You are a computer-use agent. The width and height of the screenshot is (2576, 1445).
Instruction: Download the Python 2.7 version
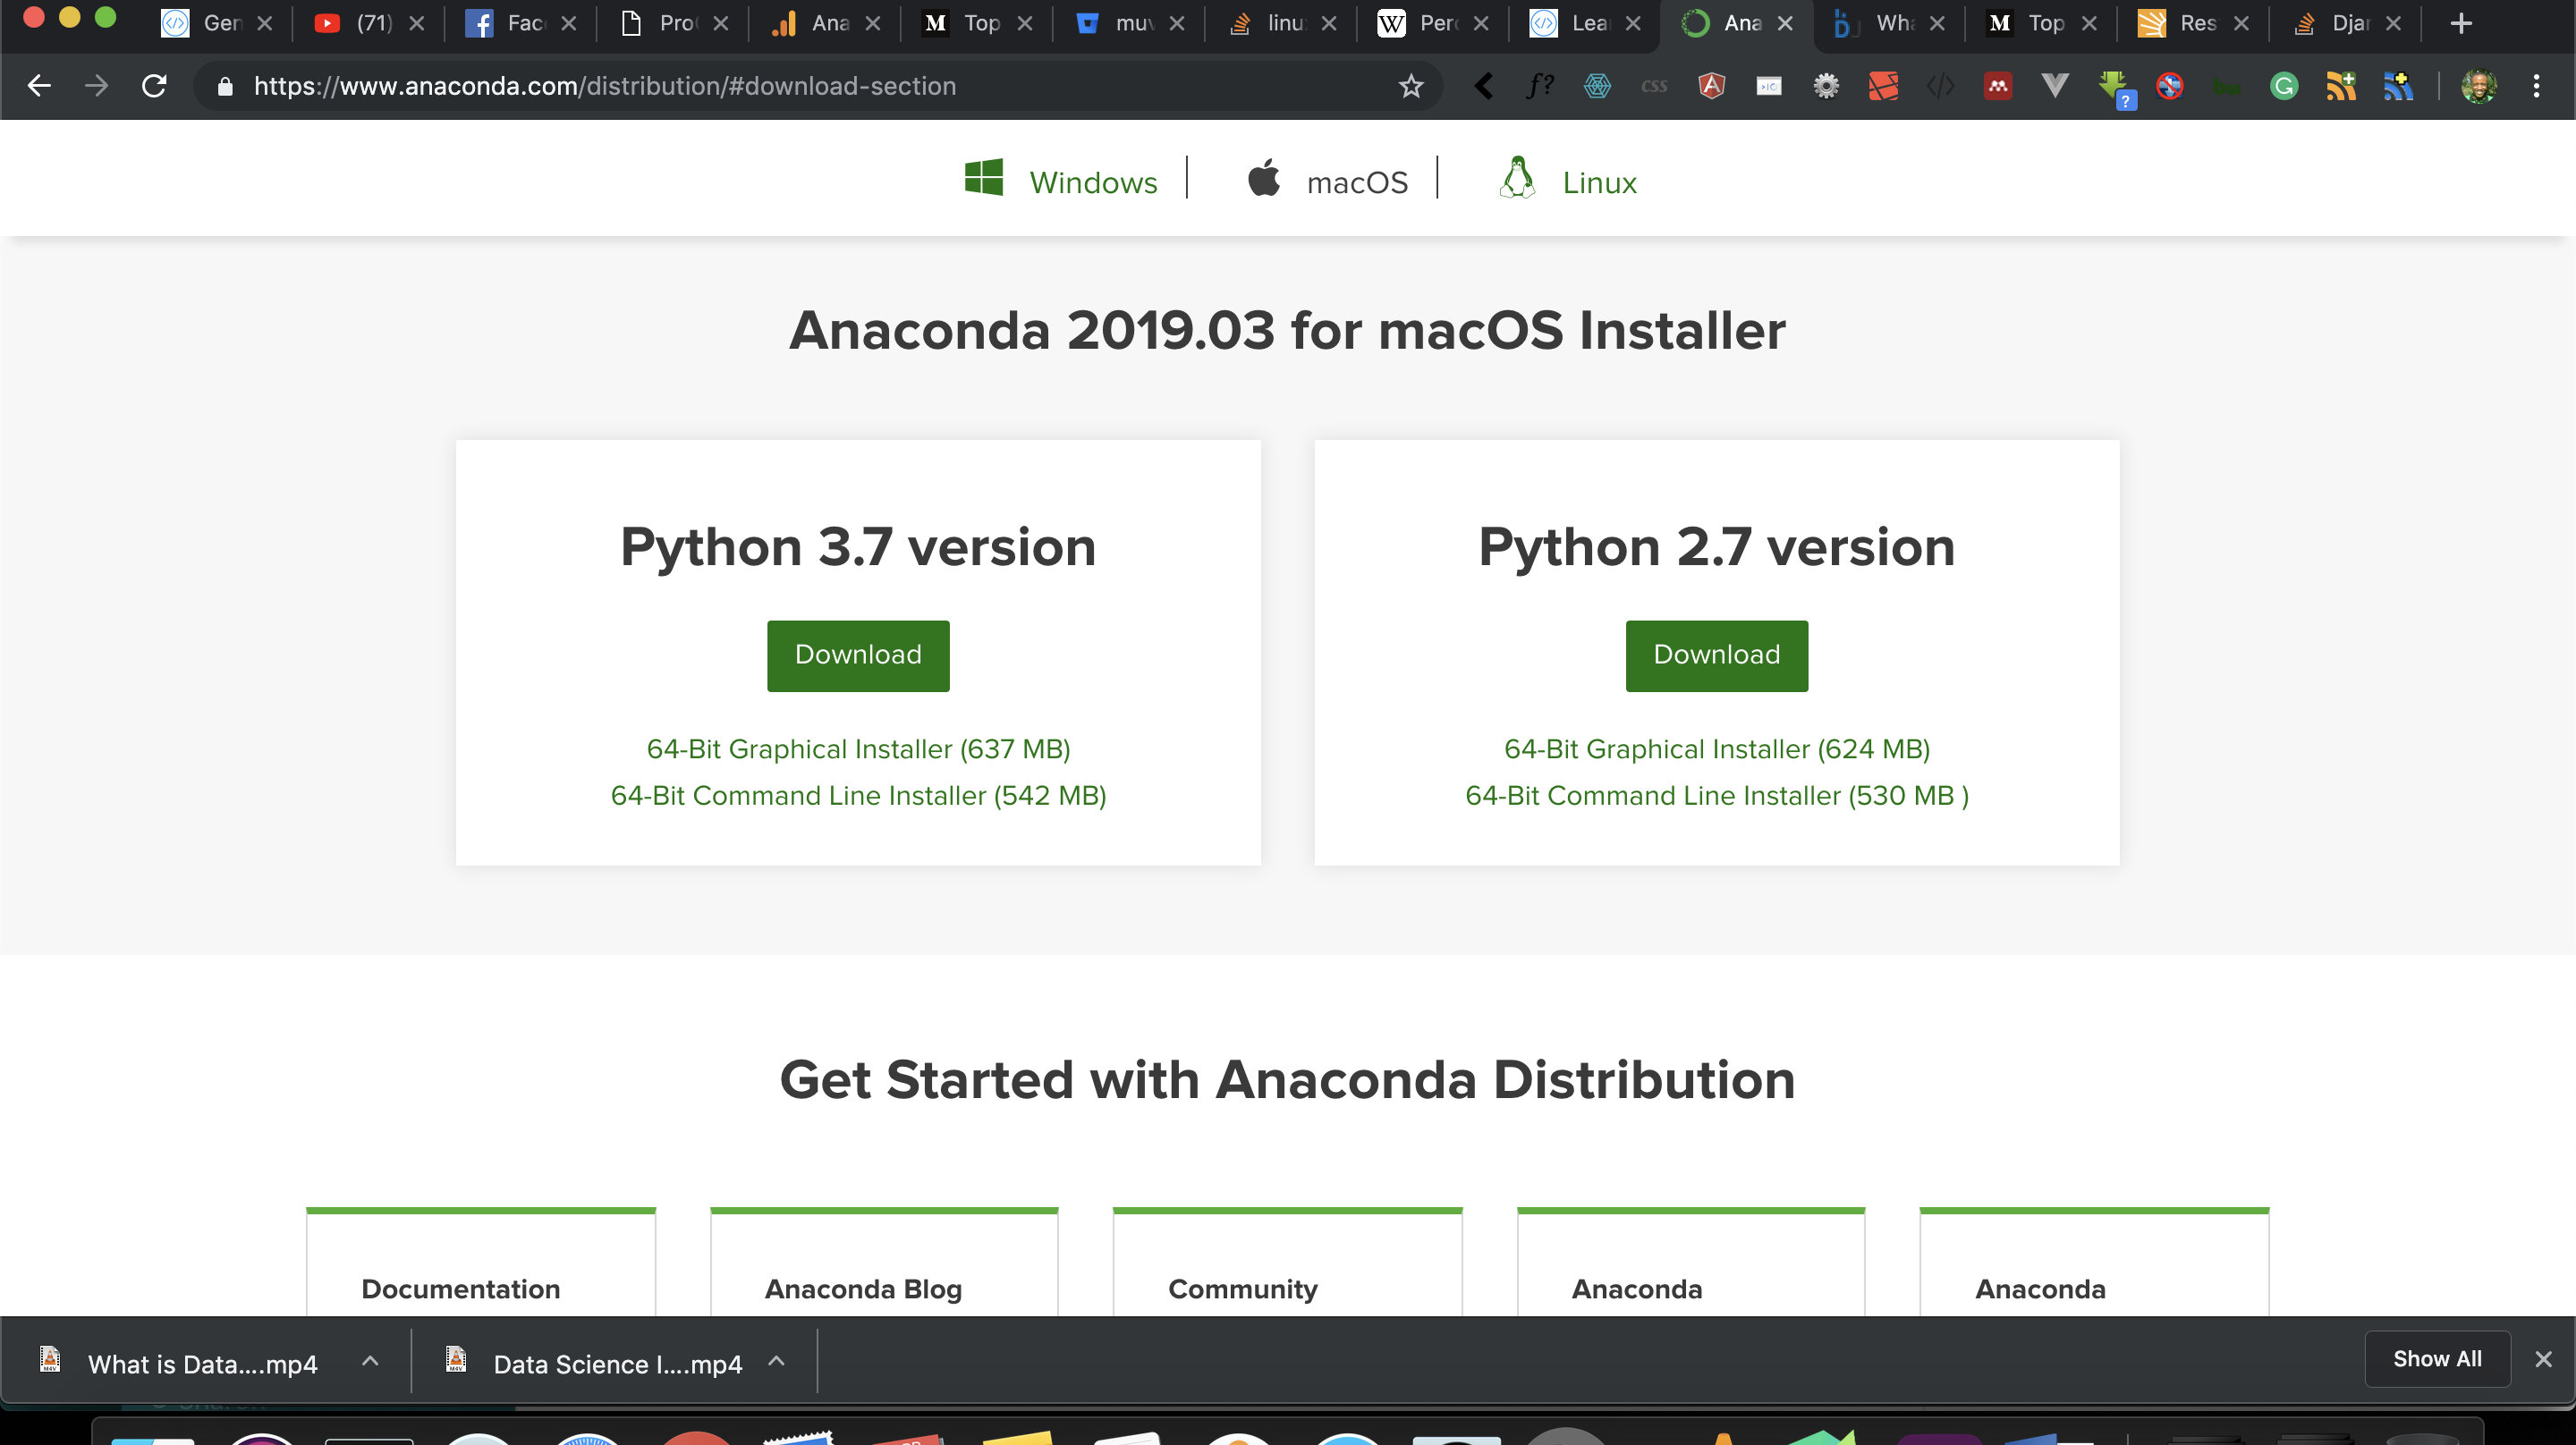click(x=1716, y=655)
